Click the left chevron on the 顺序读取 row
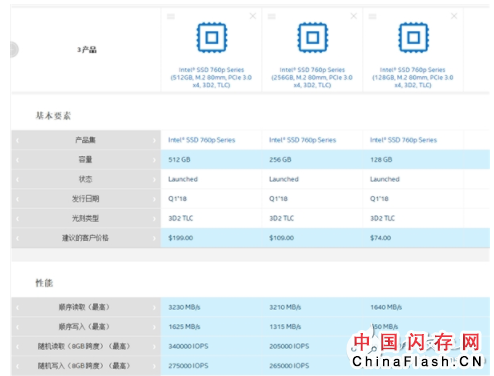 17,307
